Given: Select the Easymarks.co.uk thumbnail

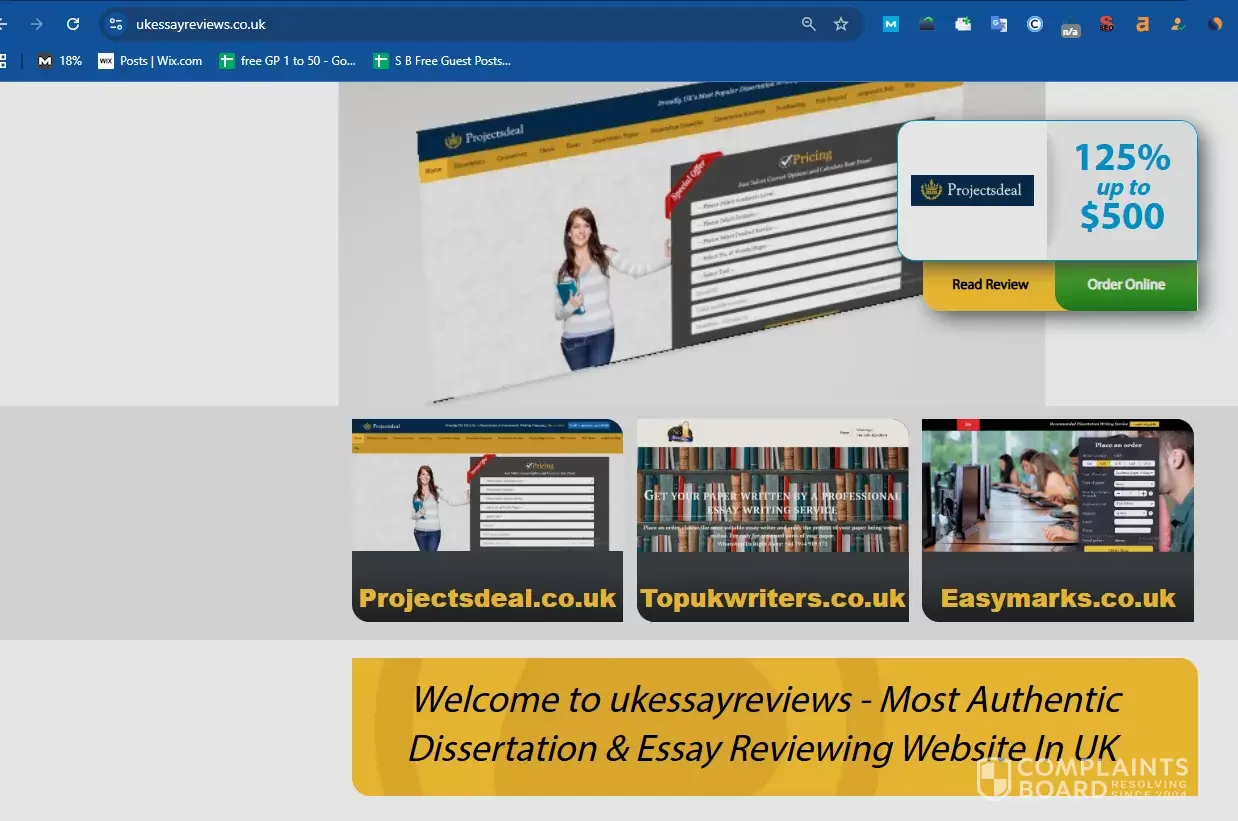Looking at the screenshot, I should click(x=1057, y=520).
